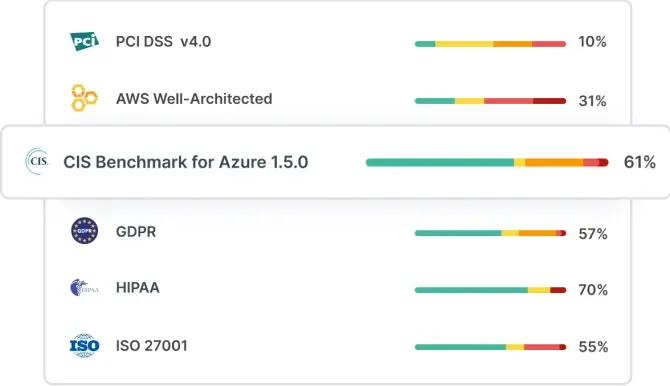Click the AWS Well-Architected progress bar
670x386 pixels.
tap(490, 101)
